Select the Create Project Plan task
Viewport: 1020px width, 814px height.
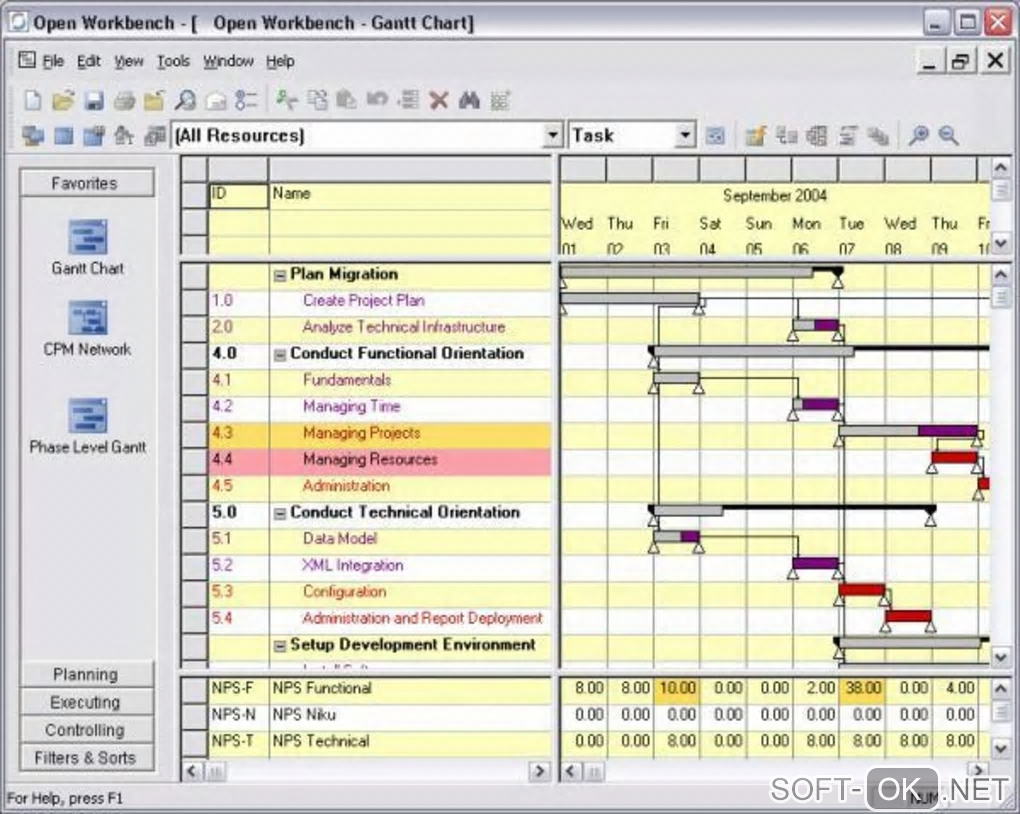tap(364, 301)
